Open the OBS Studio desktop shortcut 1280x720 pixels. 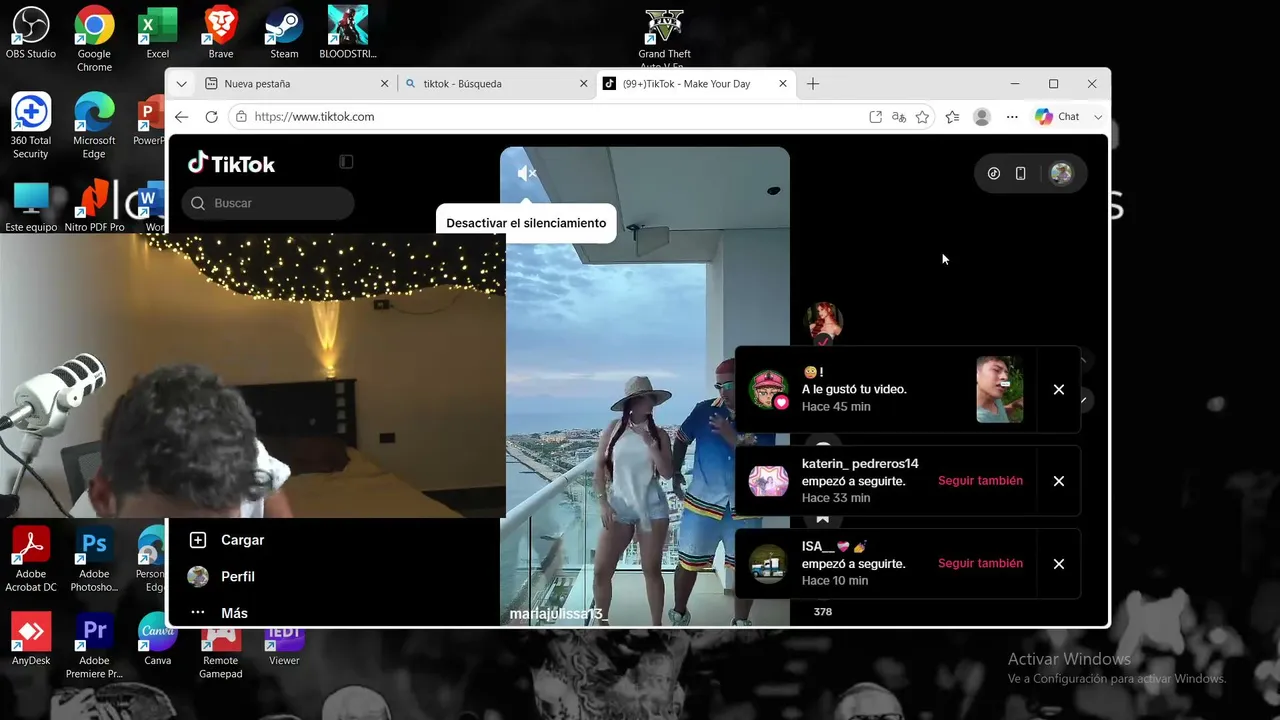(x=31, y=34)
